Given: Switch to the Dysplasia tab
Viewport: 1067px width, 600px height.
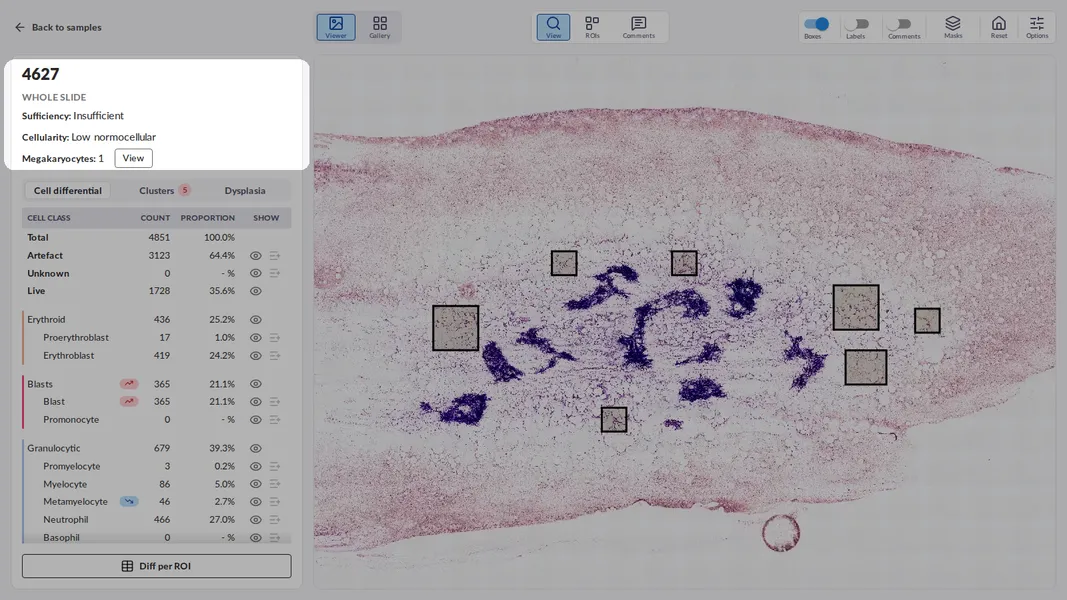Looking at the screenshot, I should [245, 190].
